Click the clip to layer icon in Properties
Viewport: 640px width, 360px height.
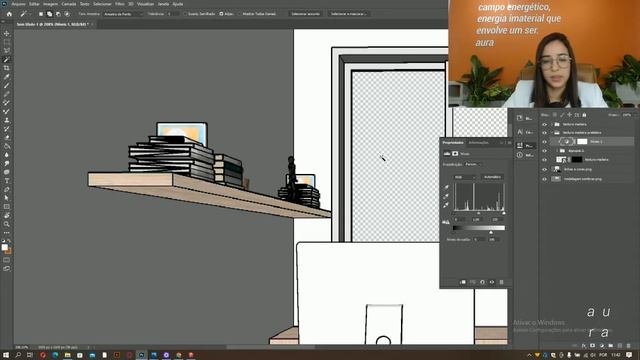463,282
